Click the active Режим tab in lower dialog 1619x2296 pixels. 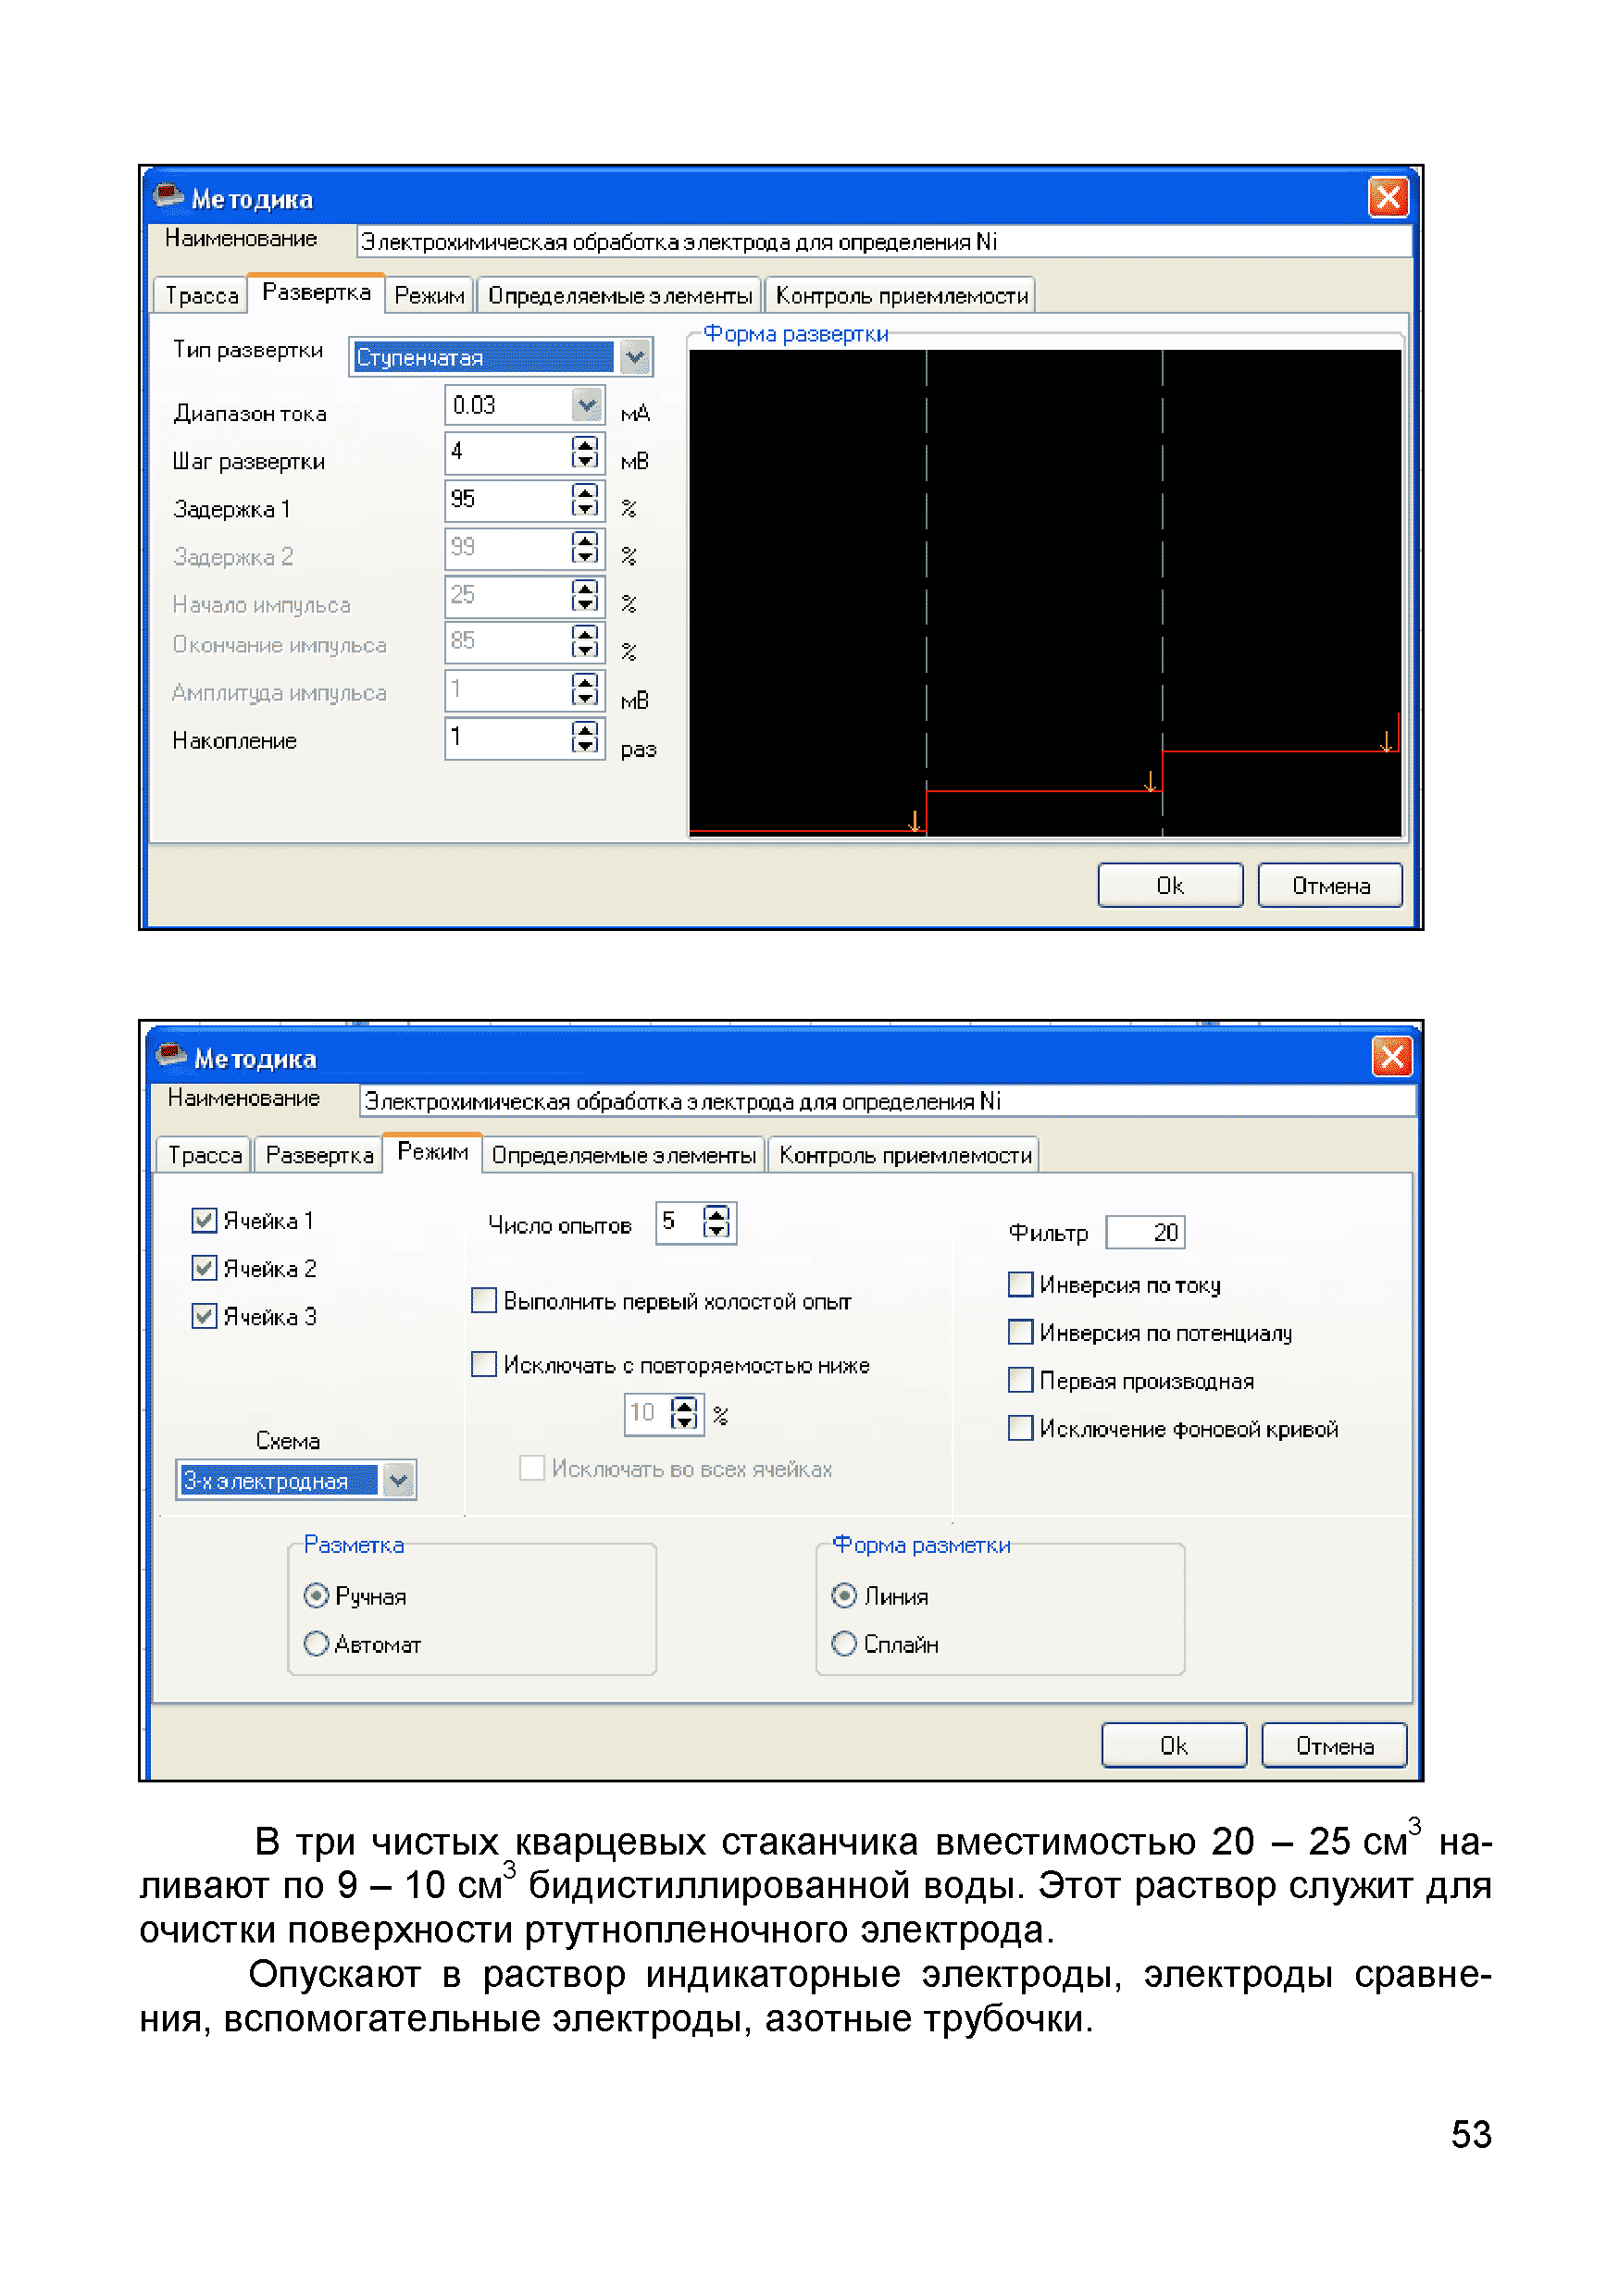433,1152
